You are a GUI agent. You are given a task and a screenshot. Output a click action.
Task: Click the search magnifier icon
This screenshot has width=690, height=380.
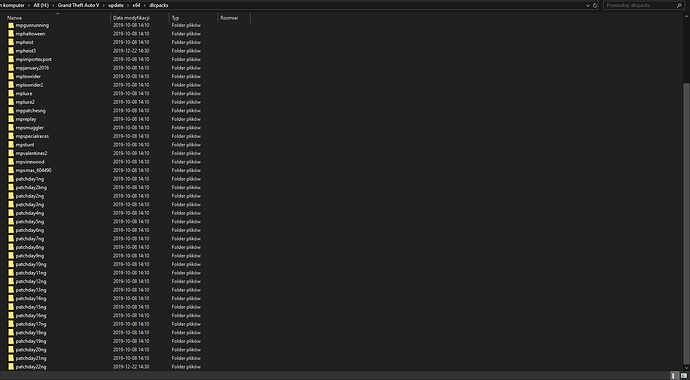click(x=679, y=5)
